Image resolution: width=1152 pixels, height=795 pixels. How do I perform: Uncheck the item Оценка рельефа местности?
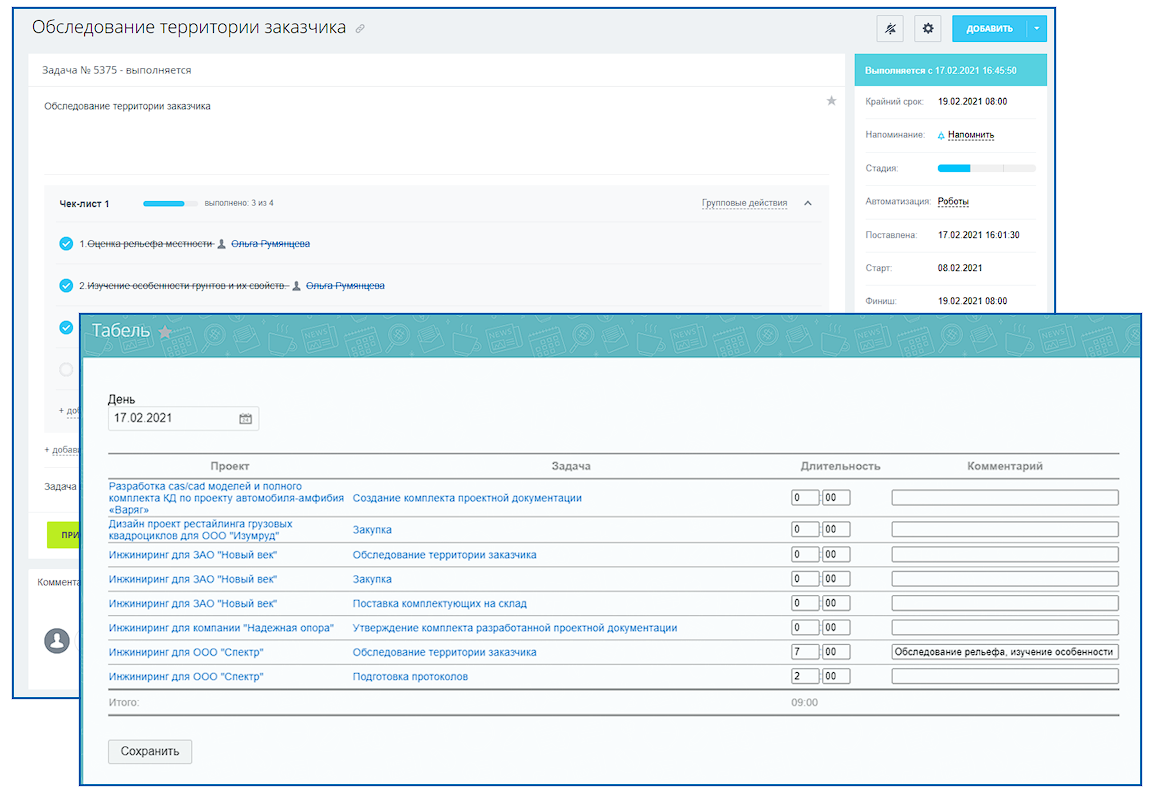[66, 244]
